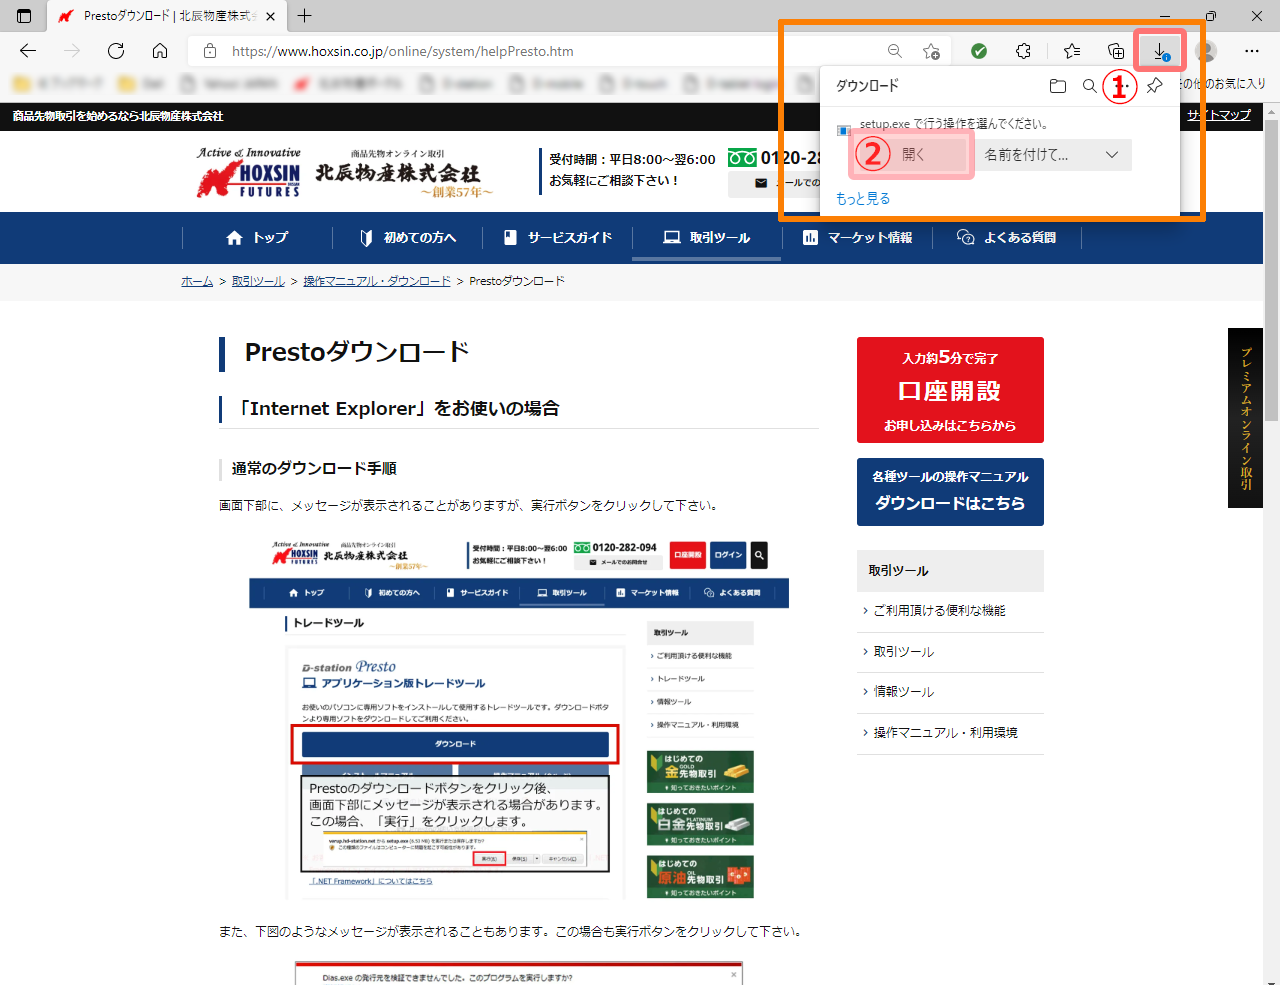The height and width of the screenshot is (995, 1280).
Task: Click the red 口座開設 banner
Action: point(949,390)
